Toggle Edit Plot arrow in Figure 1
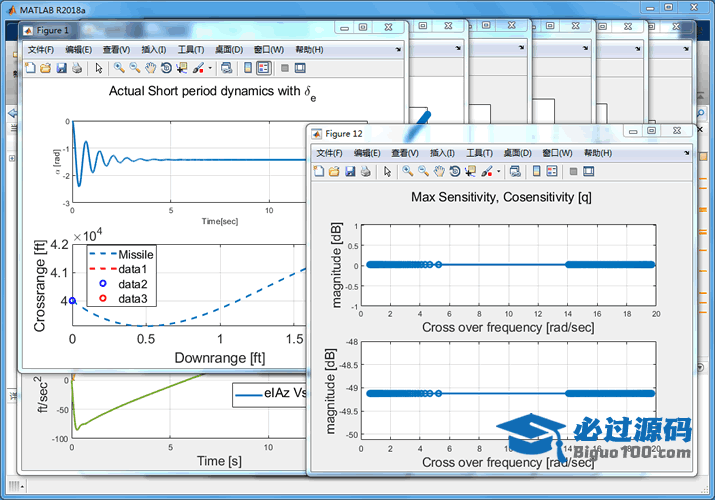This screenshot has width=715, height=500. [x=99, y=68]
